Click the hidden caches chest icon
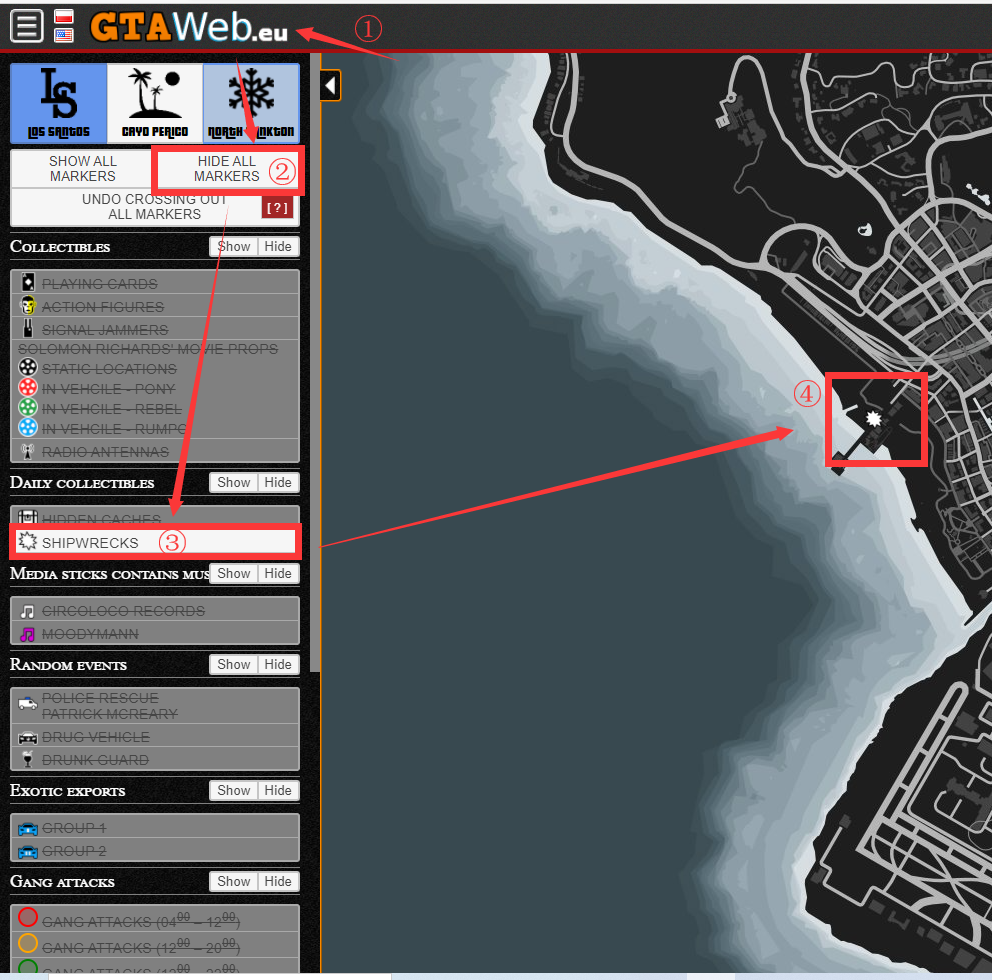 (27, 516)
